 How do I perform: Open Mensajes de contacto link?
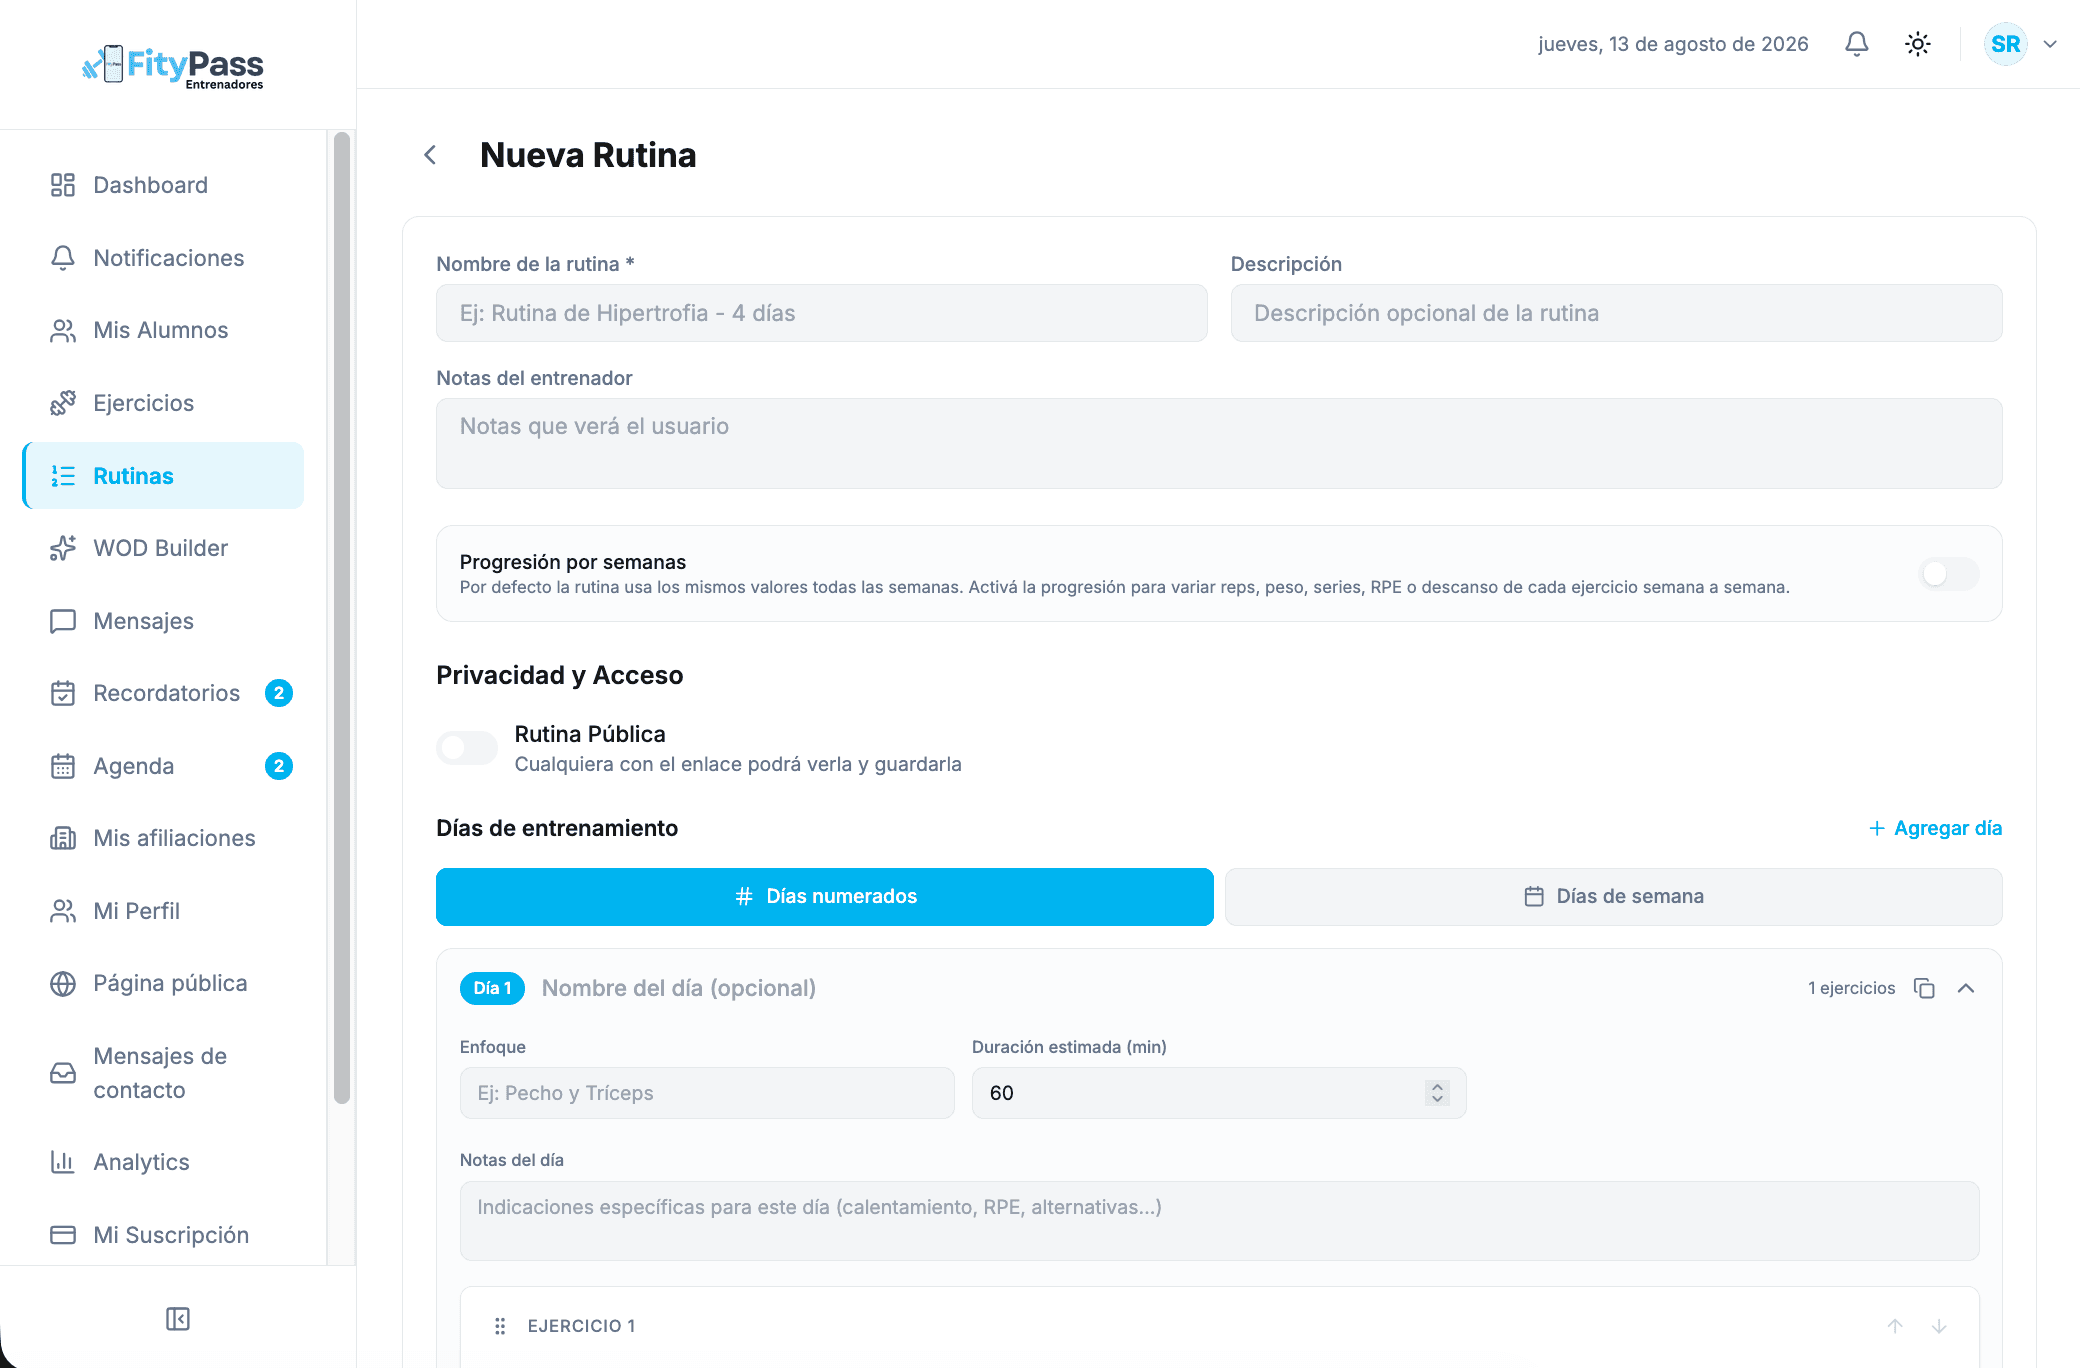point(163,1073)
